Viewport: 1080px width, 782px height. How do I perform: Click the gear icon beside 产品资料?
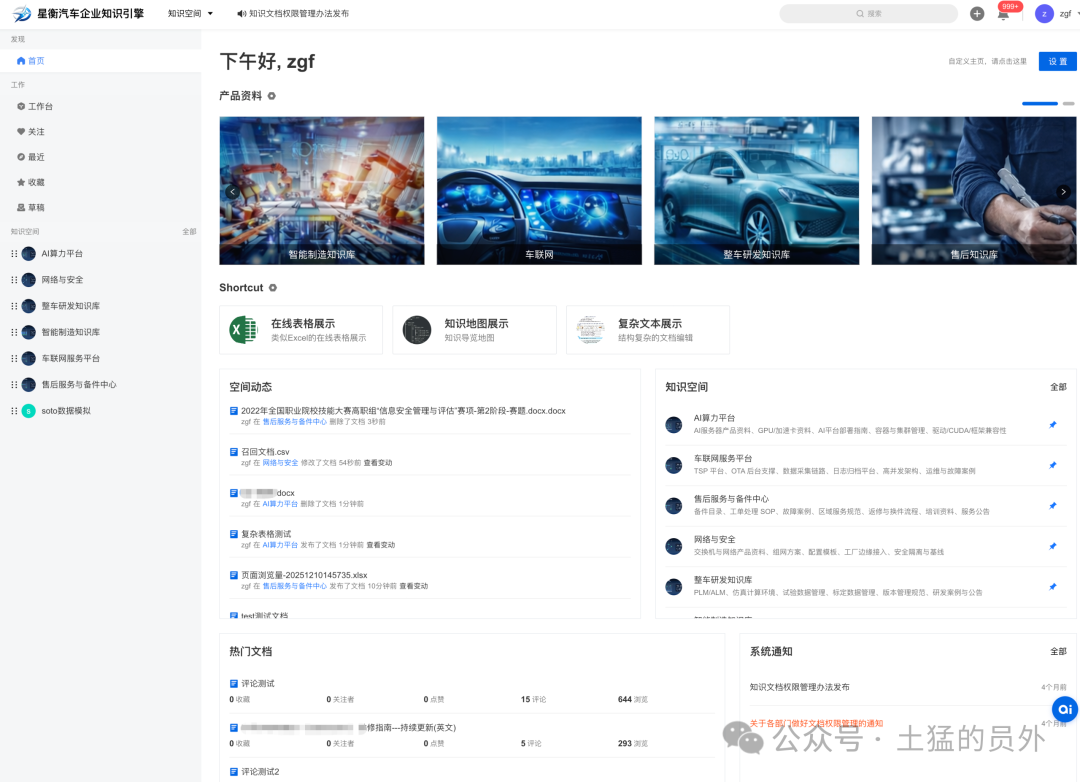(272, 96)
